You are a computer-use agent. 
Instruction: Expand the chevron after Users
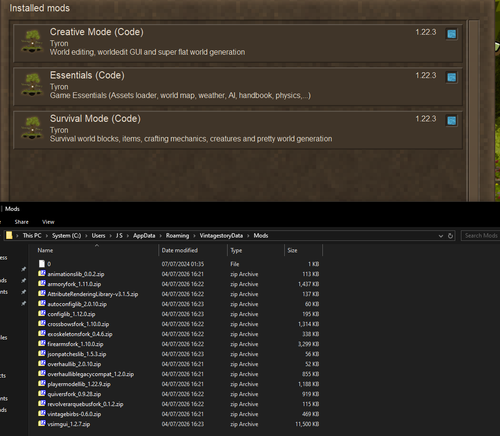click(x=110, y=236)
